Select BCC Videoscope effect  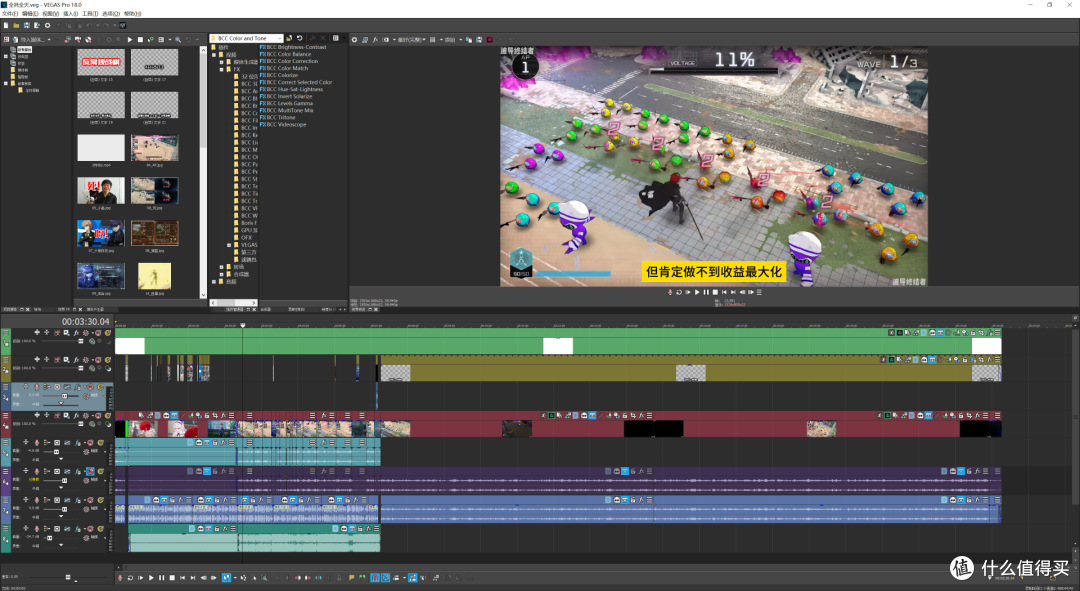pos(283,125)
